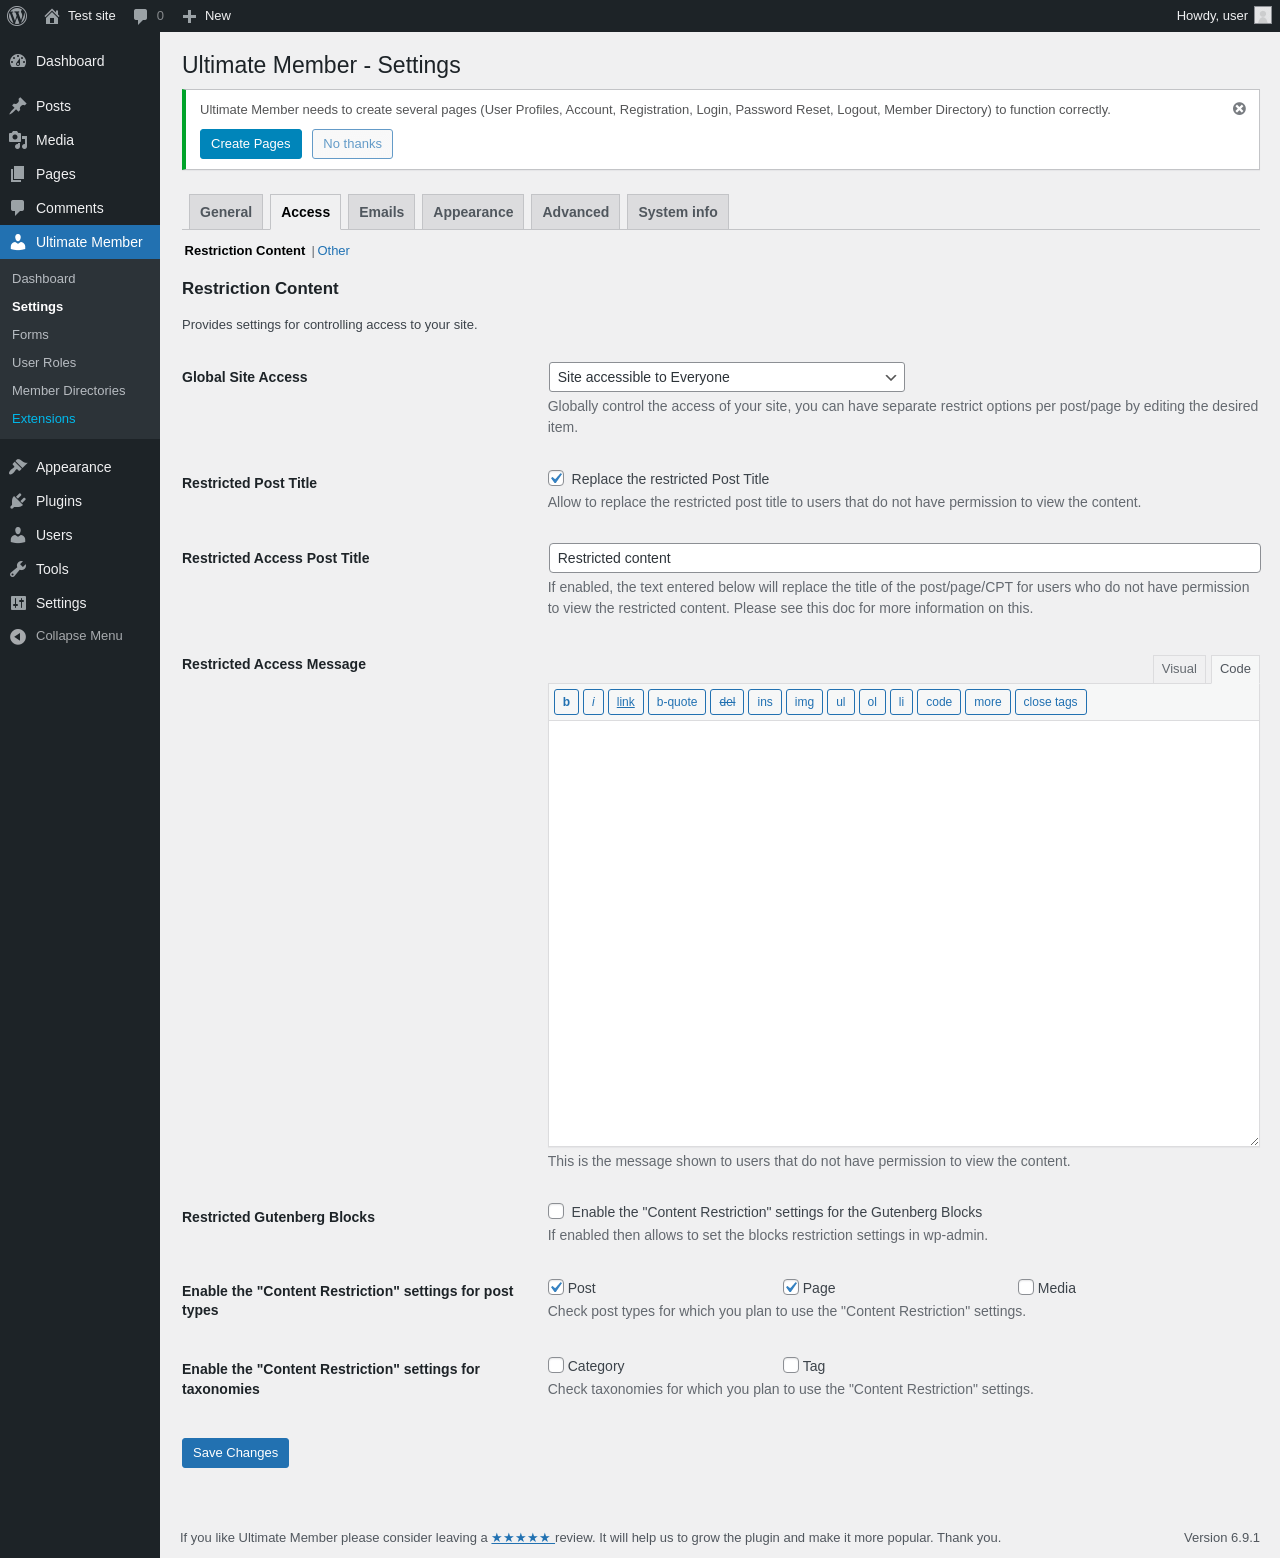Open the WordPress logo menu

point(17,16)
